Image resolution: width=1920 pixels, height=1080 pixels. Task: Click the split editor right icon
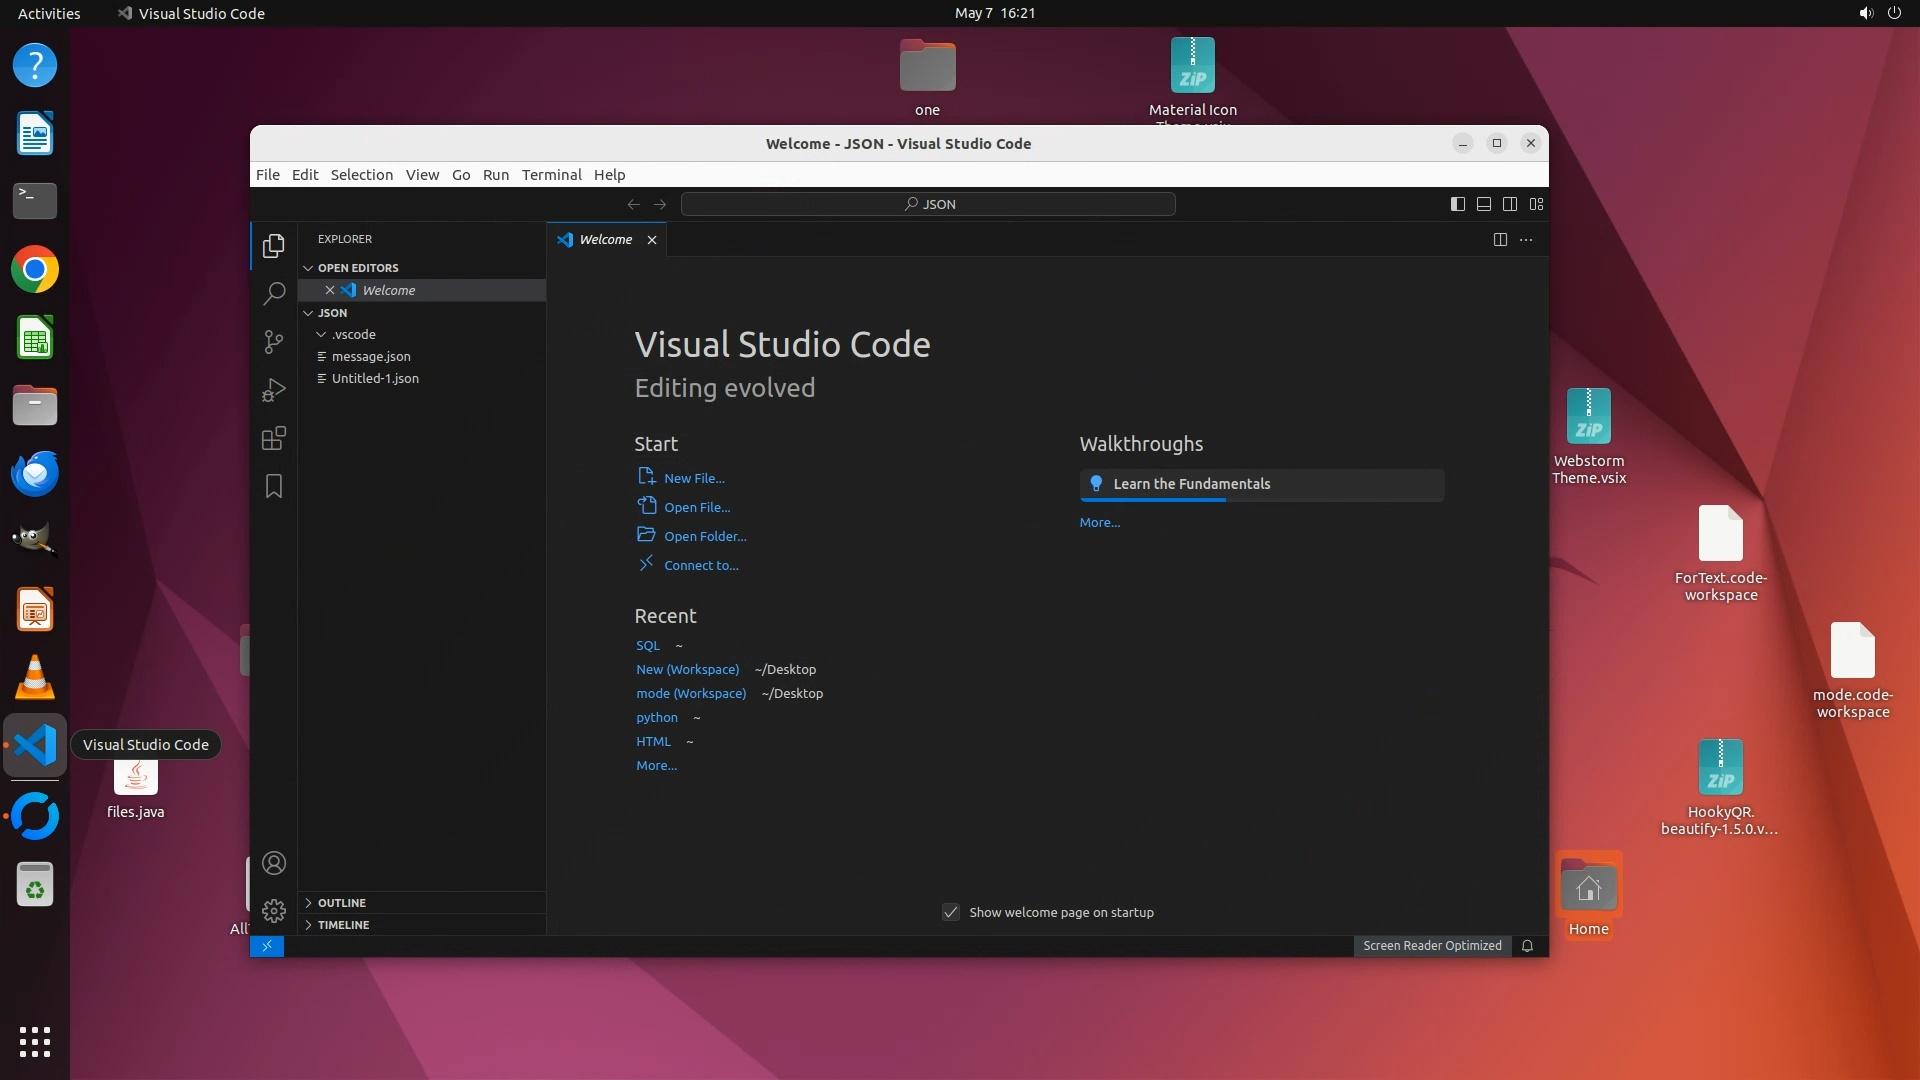tap(1500, 240)
